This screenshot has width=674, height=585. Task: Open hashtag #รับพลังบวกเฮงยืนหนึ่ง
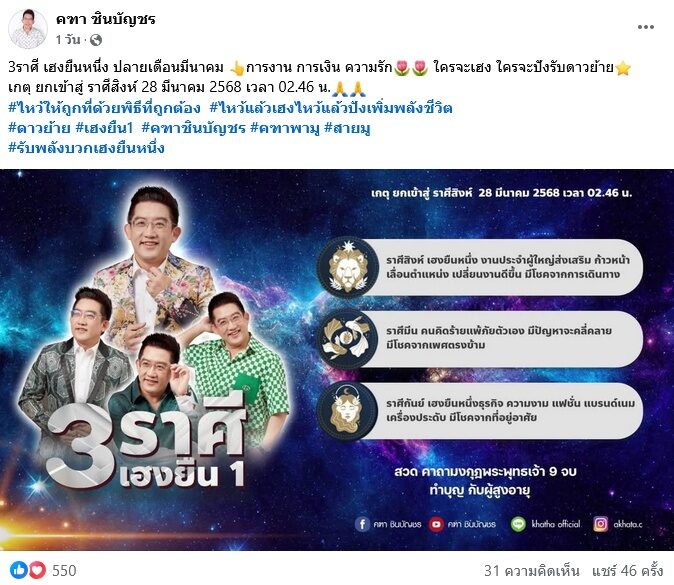(x=86, y=148)
